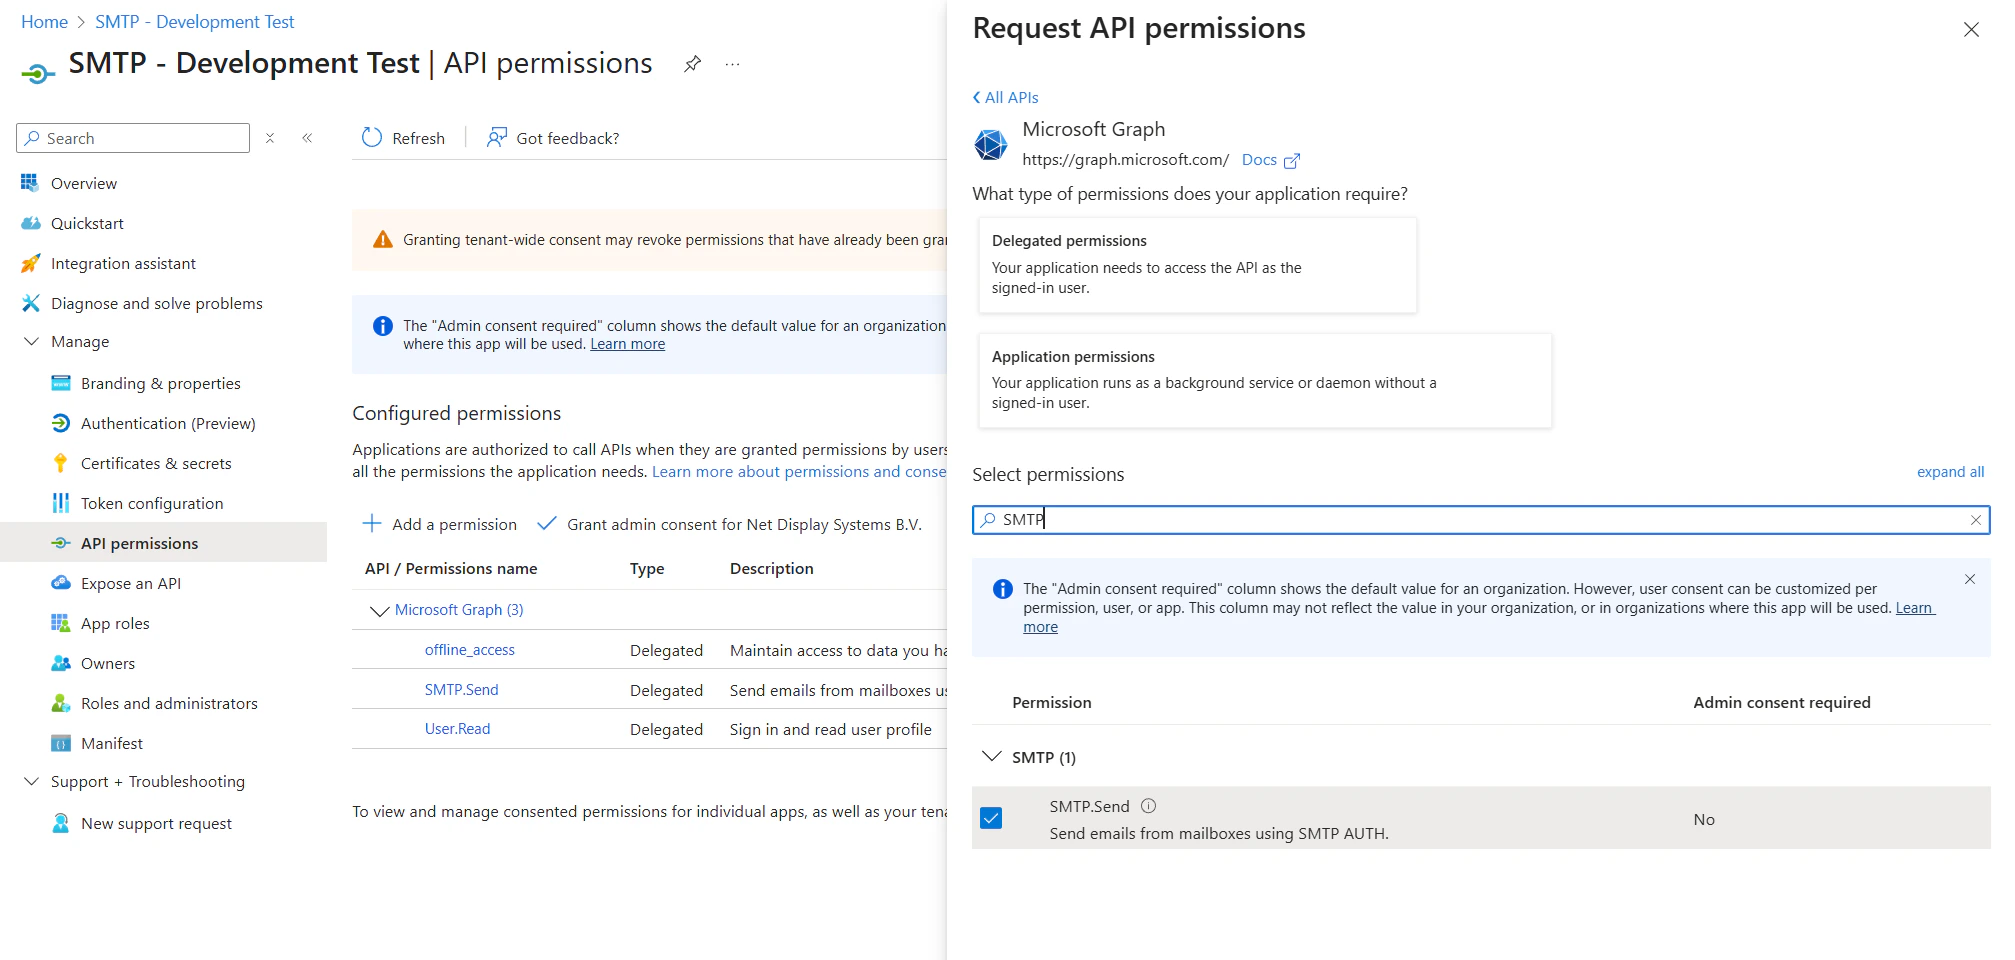The width and height of the screenshot is (2015, 960).
Task: Click into the Select permissions search box
Action: [x=1480, y=520]
